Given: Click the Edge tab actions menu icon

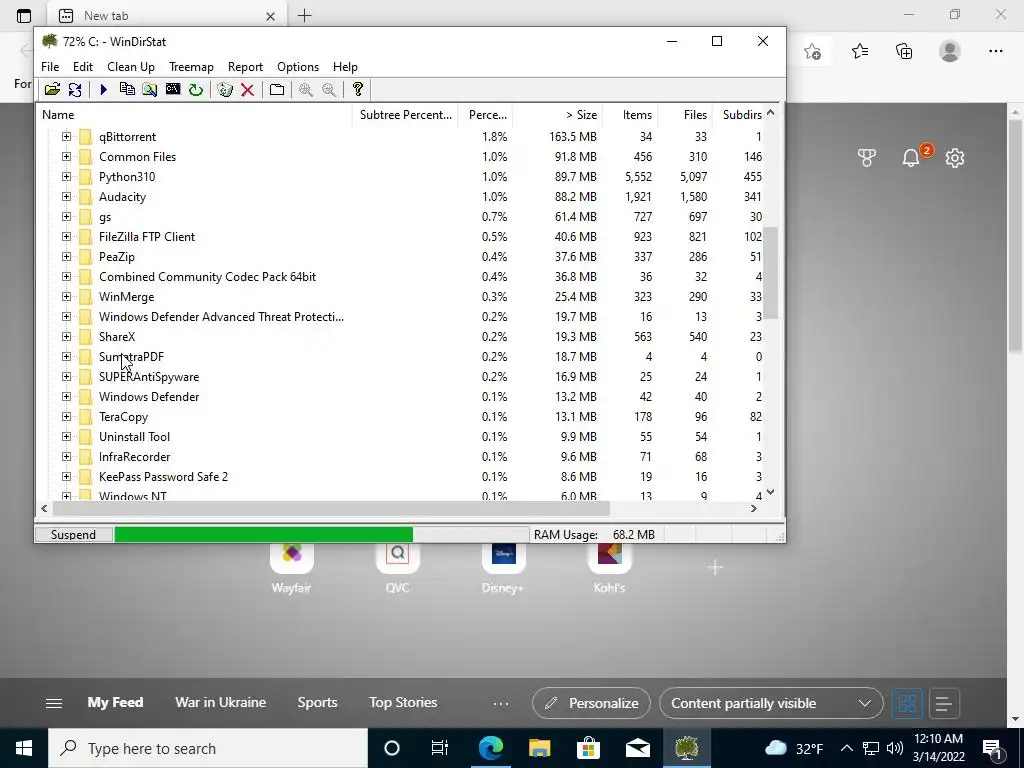Looking at the screenshot, I should point(24,16).
